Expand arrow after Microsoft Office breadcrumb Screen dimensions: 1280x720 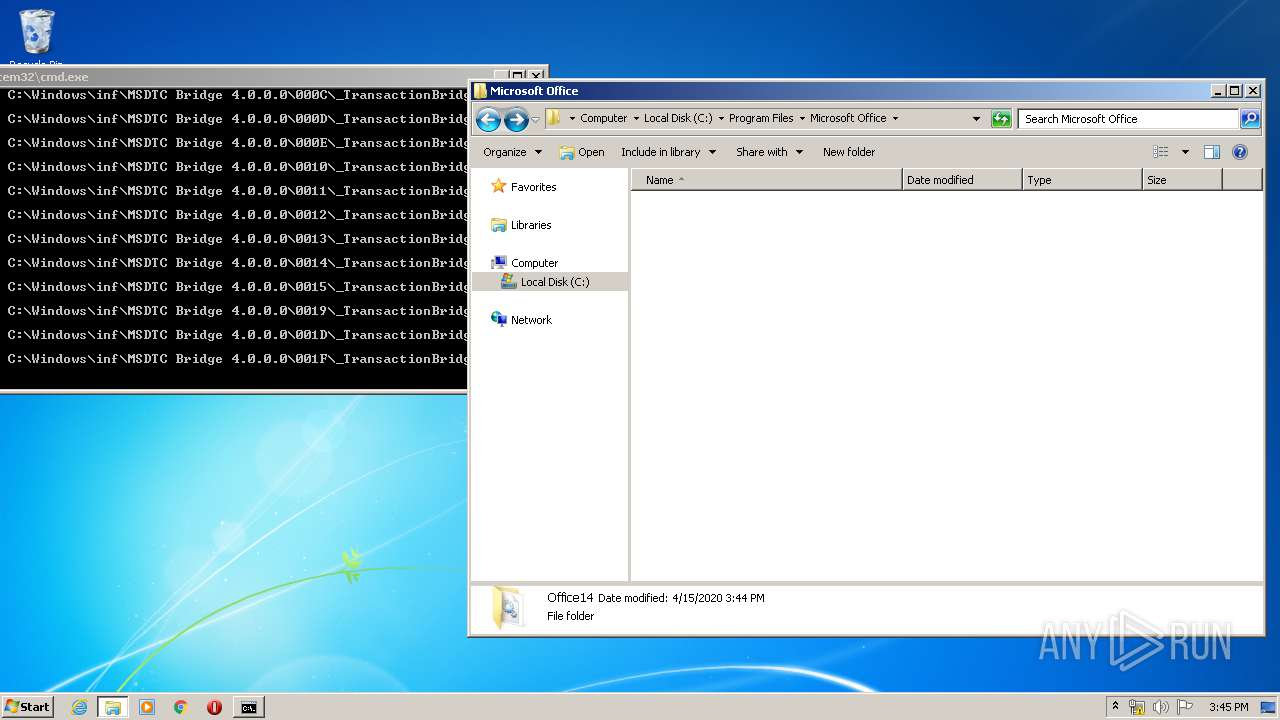tap(895, 118)
